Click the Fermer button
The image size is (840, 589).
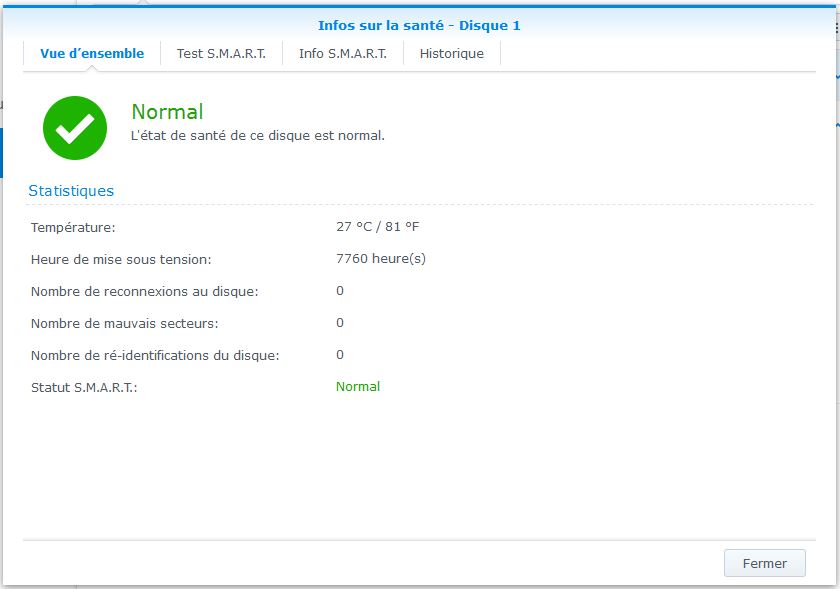764,563
